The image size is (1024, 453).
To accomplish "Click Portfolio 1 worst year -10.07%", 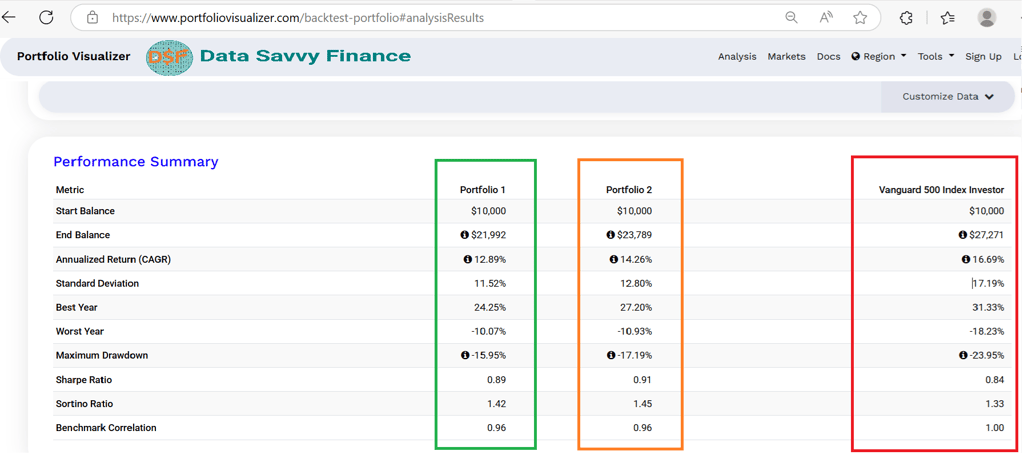I will click(488, 332).
